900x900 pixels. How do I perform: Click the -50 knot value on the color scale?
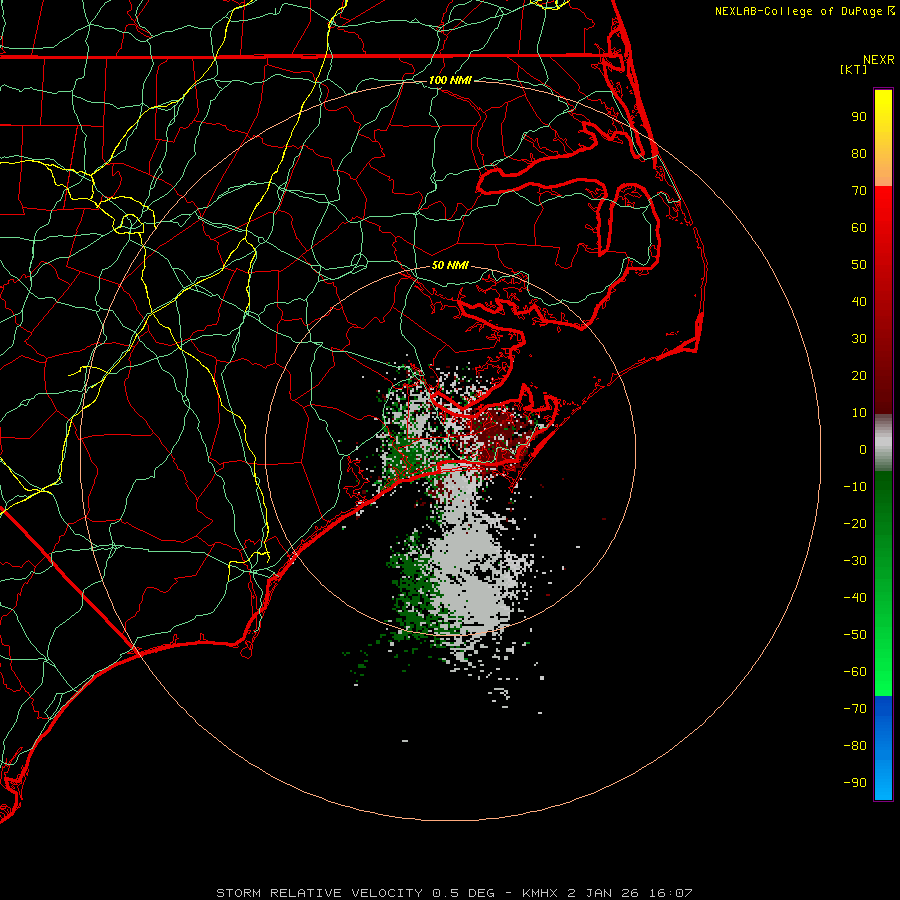pos(855,635)
